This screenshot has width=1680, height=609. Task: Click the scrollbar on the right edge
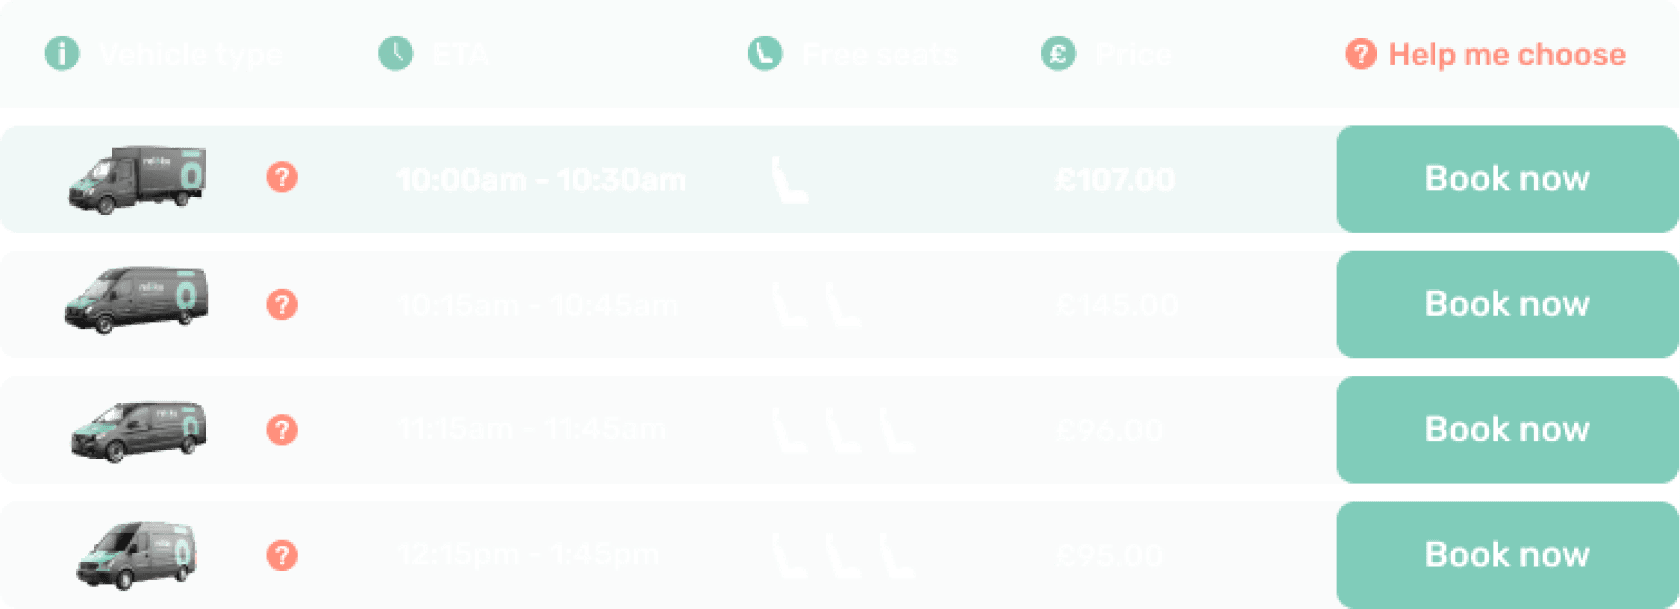coord(1674,300)
